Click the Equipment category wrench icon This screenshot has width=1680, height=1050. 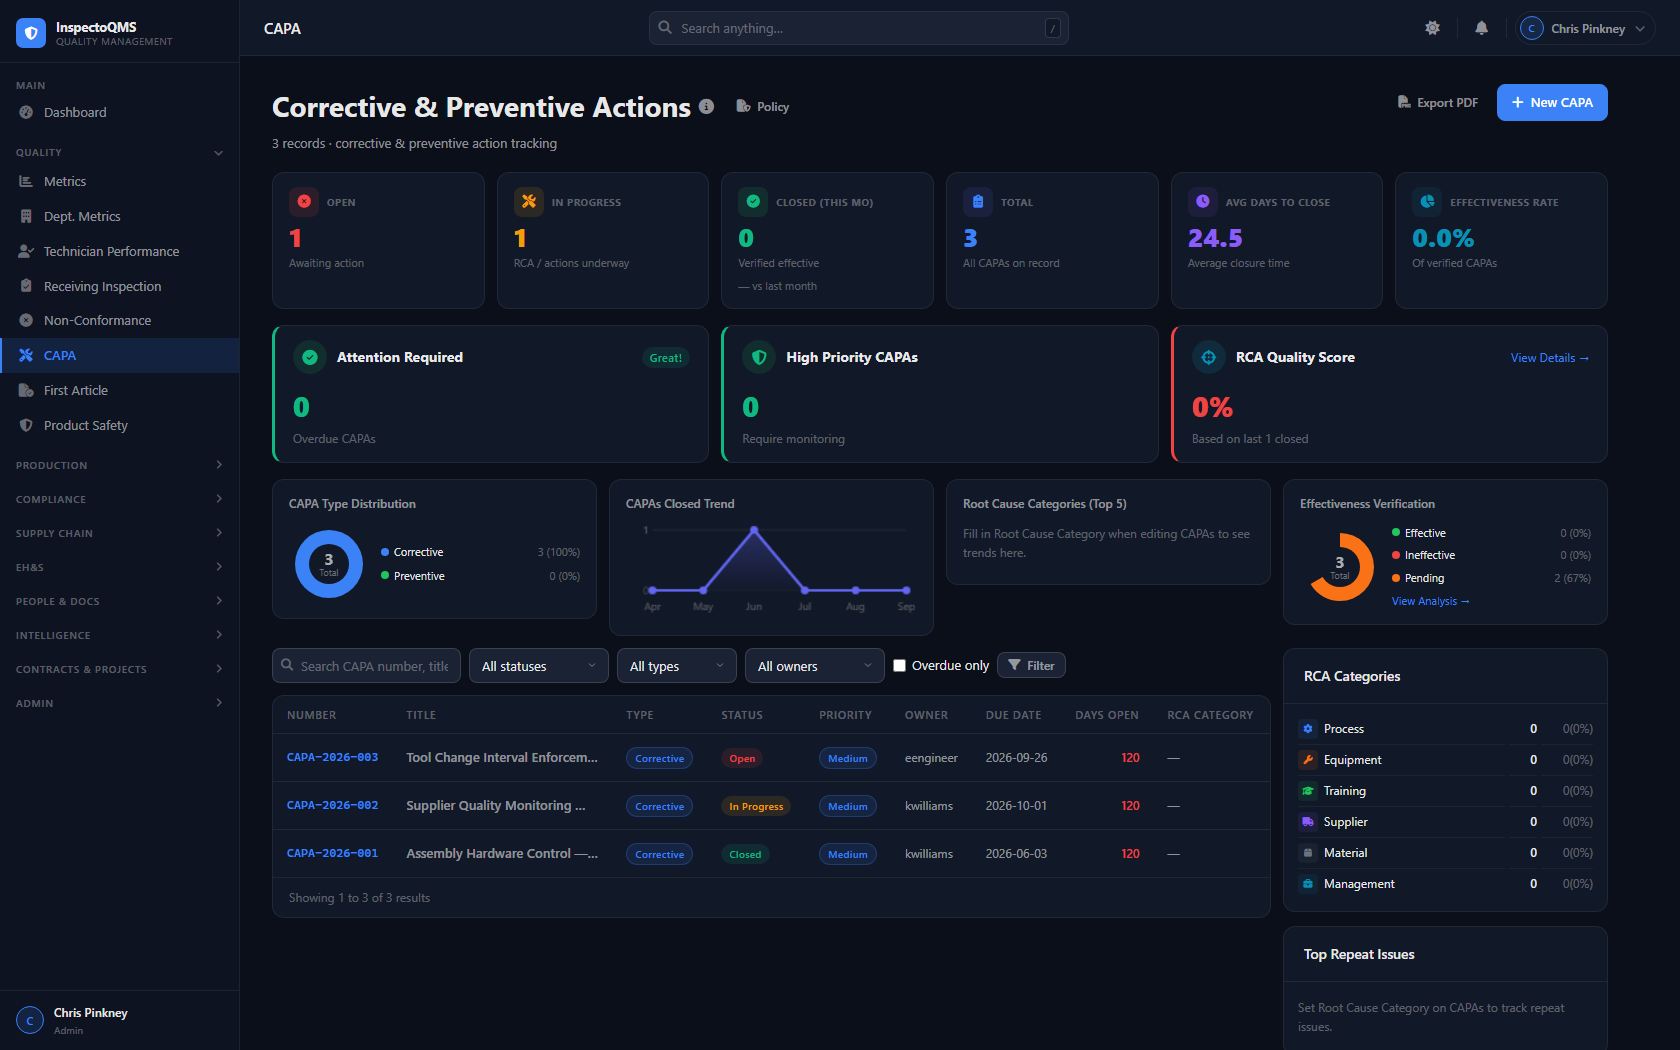click(x=1307, y=759)
